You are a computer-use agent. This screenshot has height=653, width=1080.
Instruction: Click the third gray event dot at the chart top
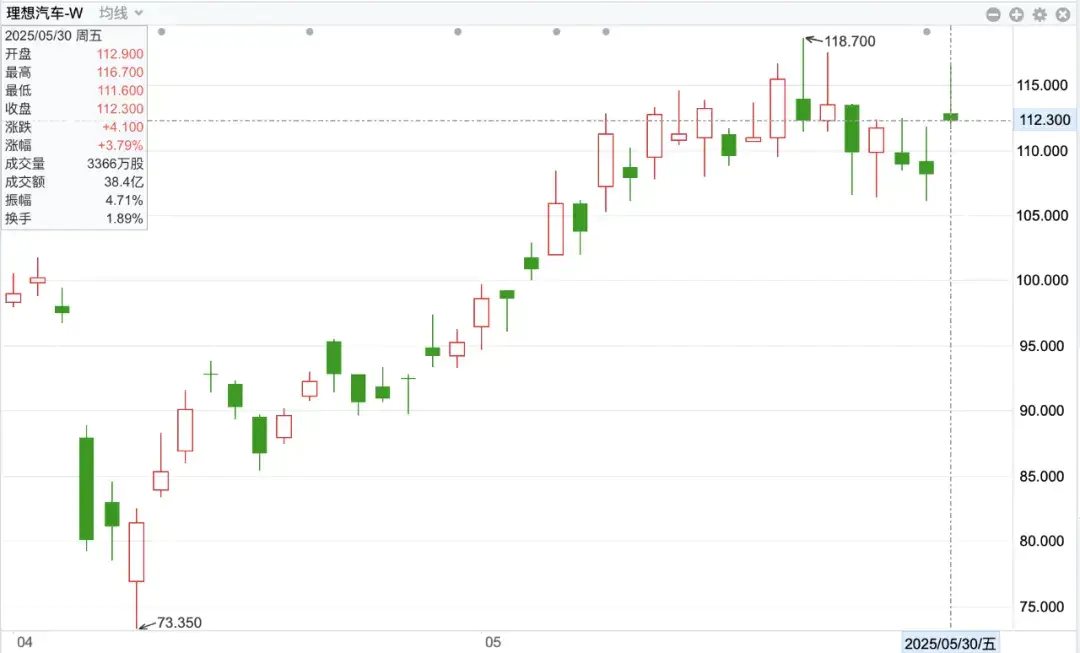point(457,32)
